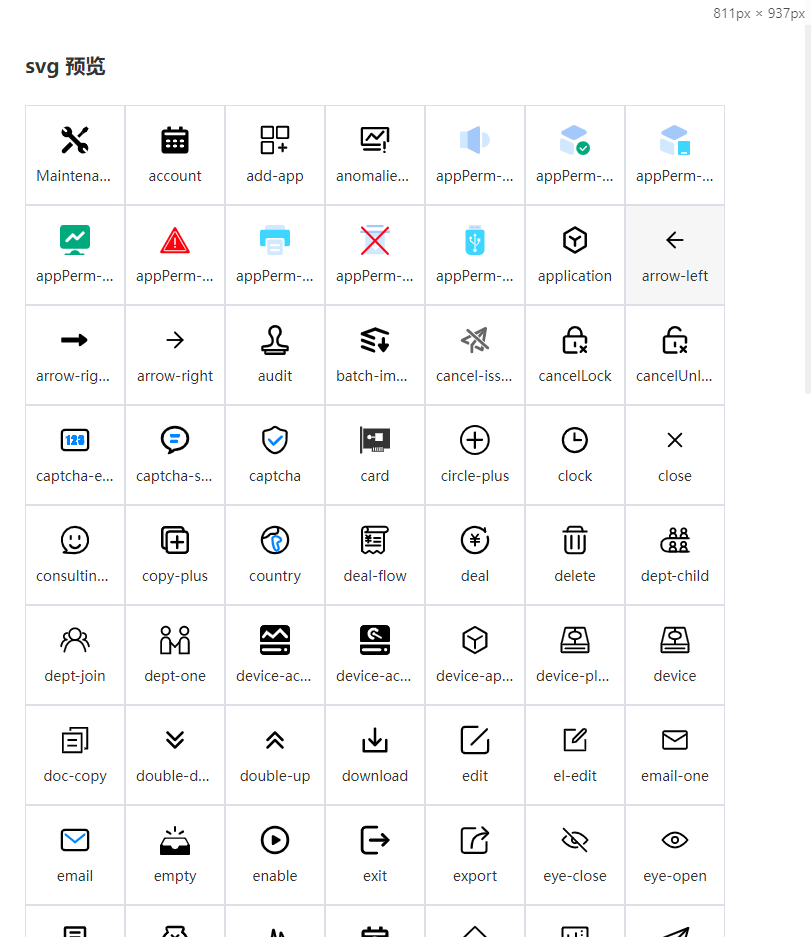Pick the batch-im... layers icon
Image resolution: width=811 pixels, height=937 pixels.
375,340
